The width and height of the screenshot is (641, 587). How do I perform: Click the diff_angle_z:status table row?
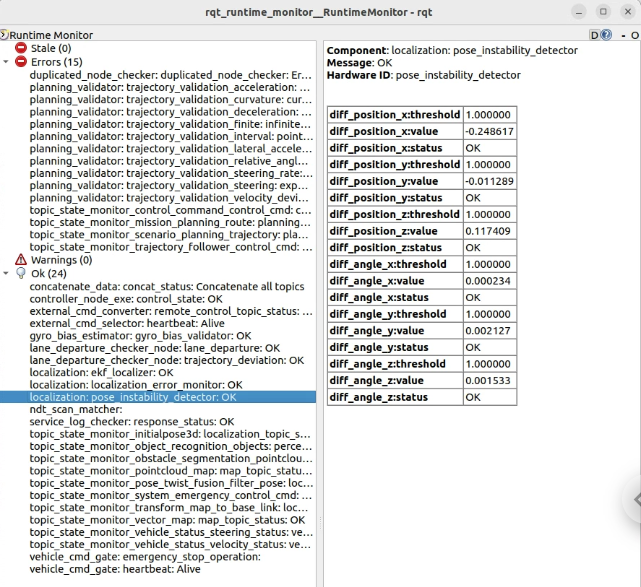(x=421, y=397)
